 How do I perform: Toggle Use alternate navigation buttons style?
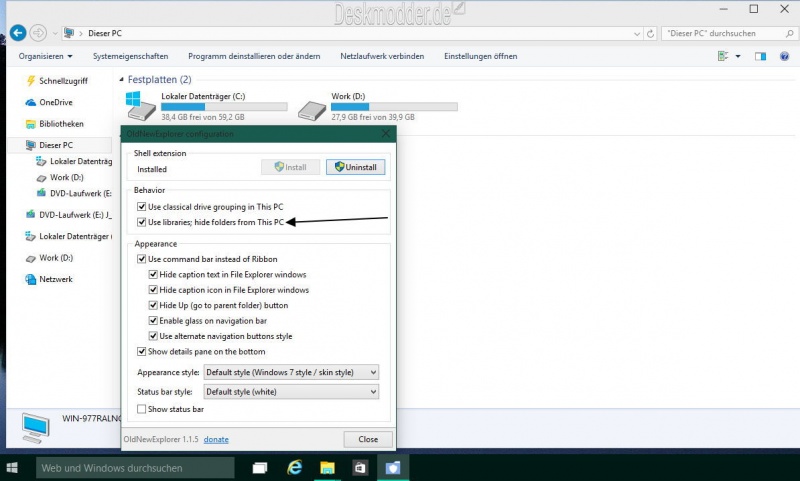click(153, 336)
